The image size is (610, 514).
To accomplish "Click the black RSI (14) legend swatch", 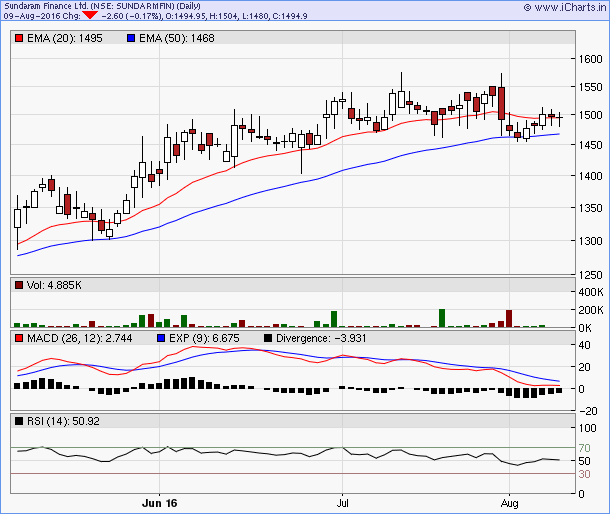I will click(x=19, y=421).
